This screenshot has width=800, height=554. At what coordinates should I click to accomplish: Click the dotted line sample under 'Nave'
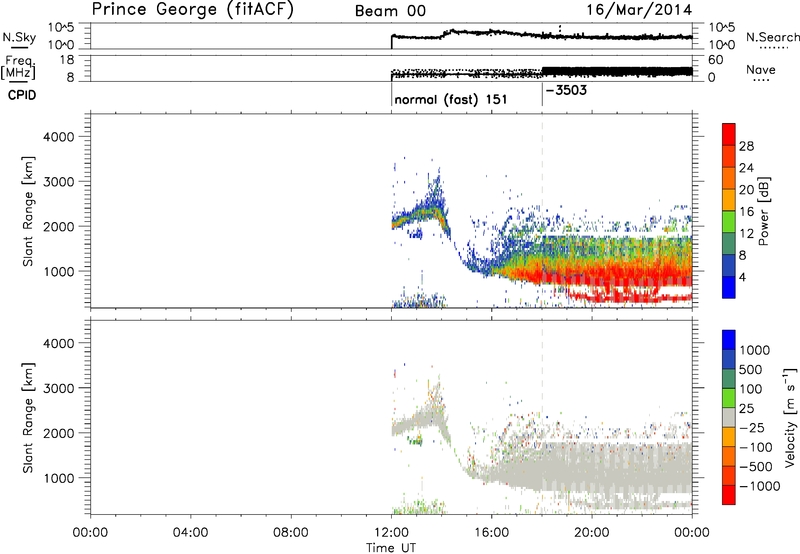tap(762, 80)
